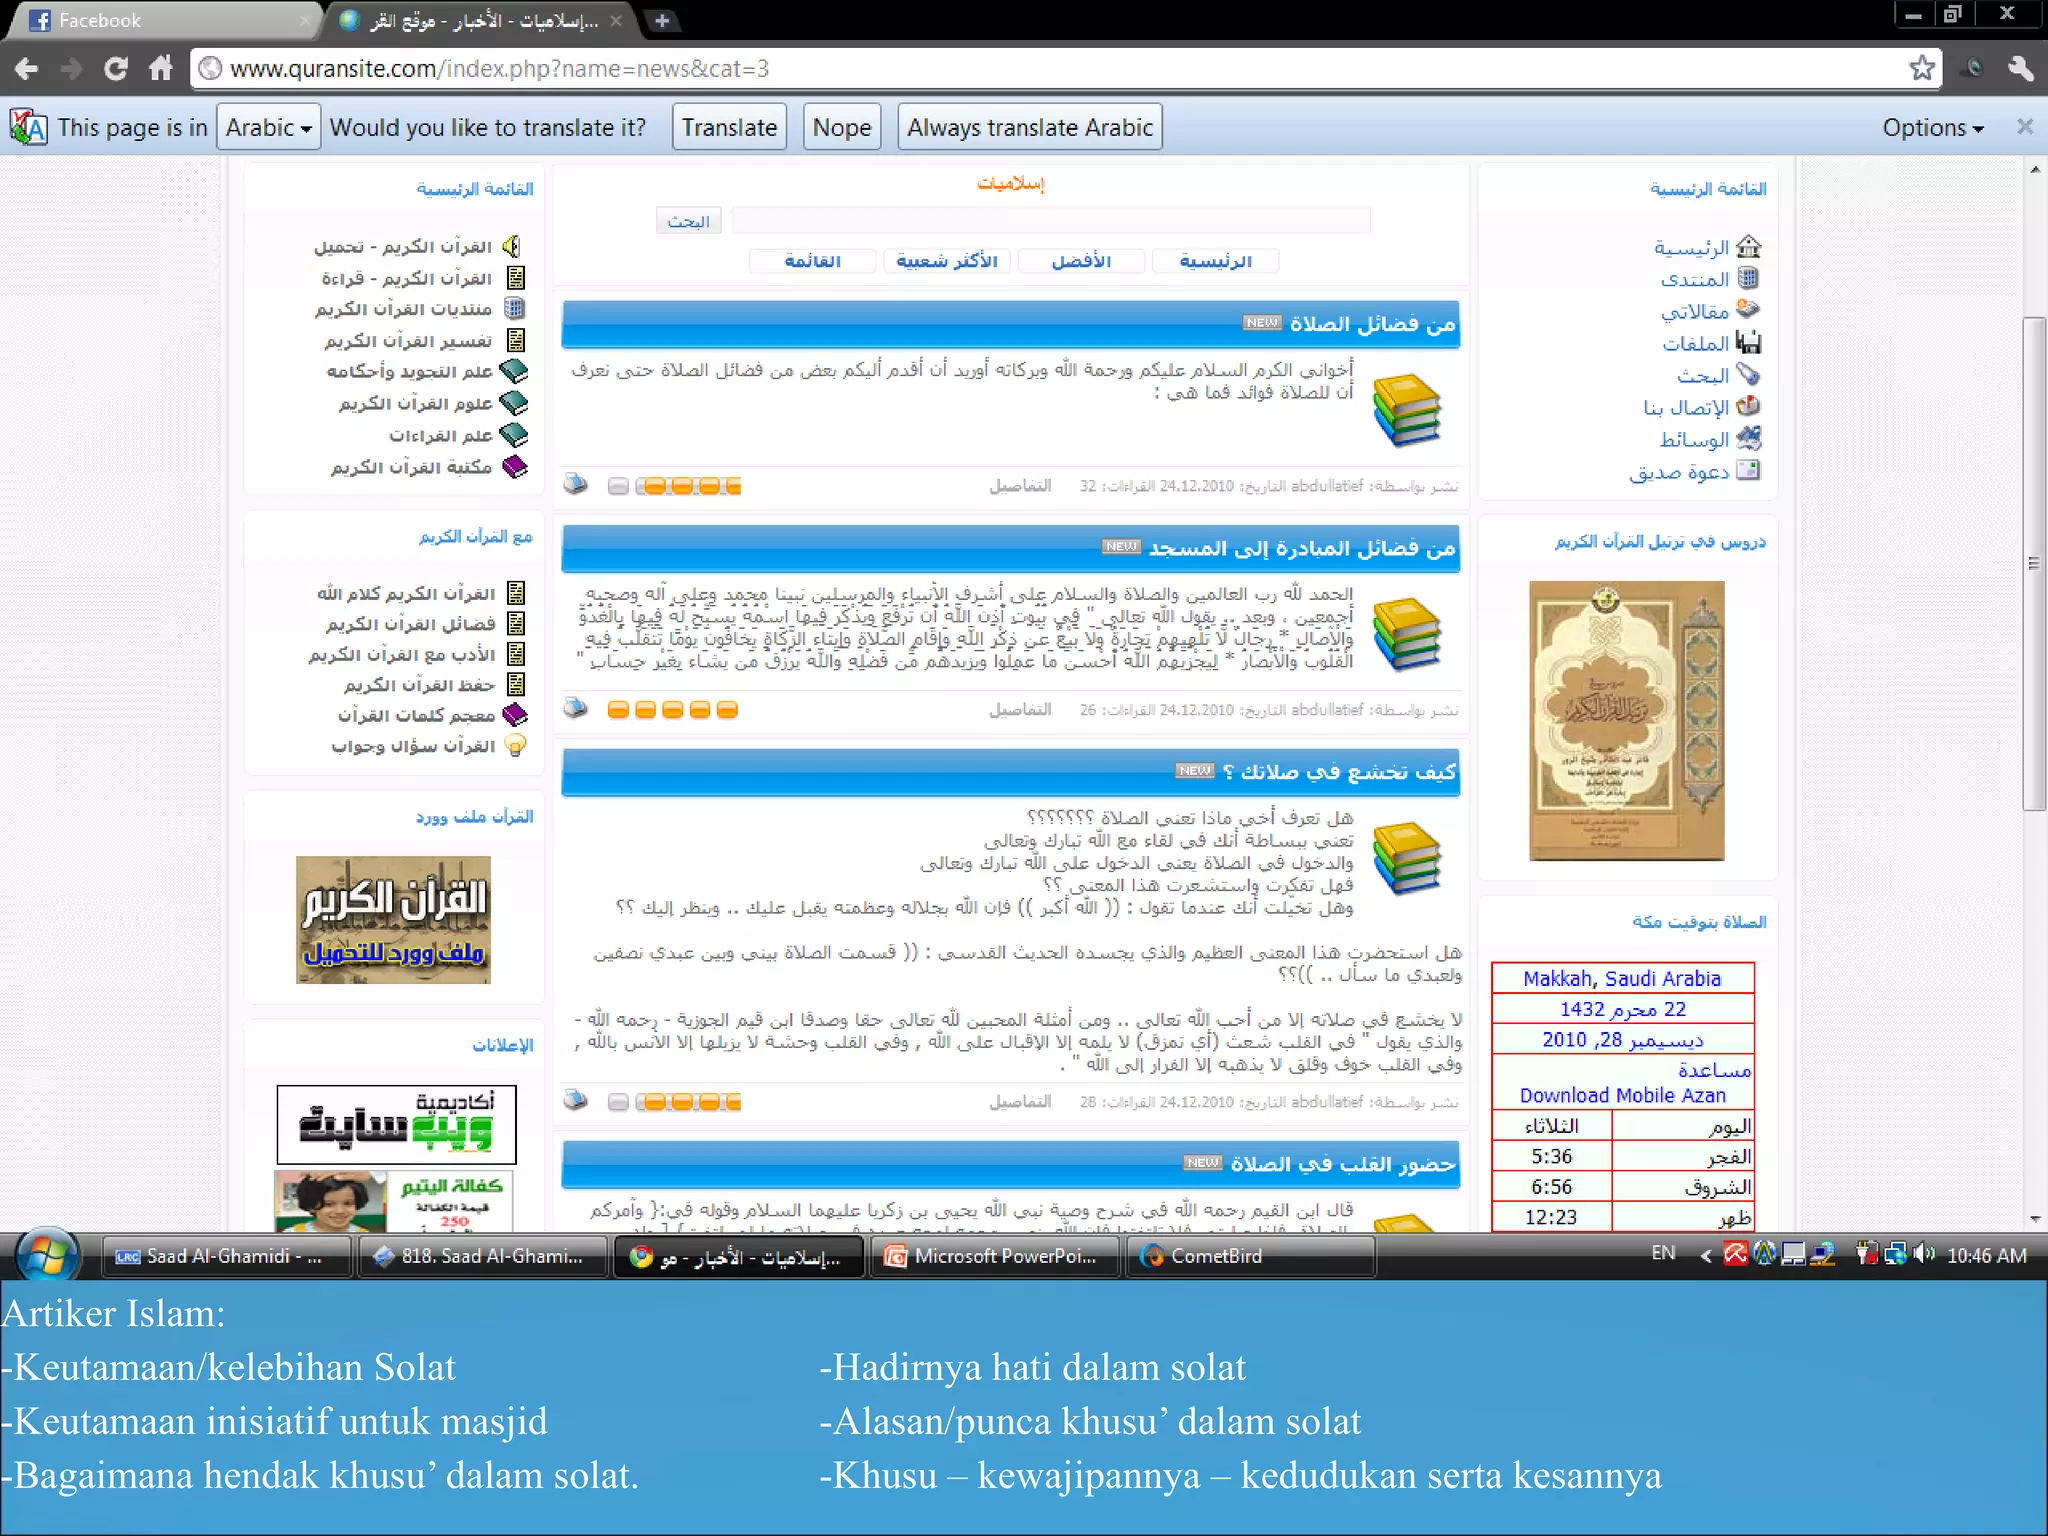Click the browser reload icon
Screen dimensions: 2048x1536
(x=116, y=68)
